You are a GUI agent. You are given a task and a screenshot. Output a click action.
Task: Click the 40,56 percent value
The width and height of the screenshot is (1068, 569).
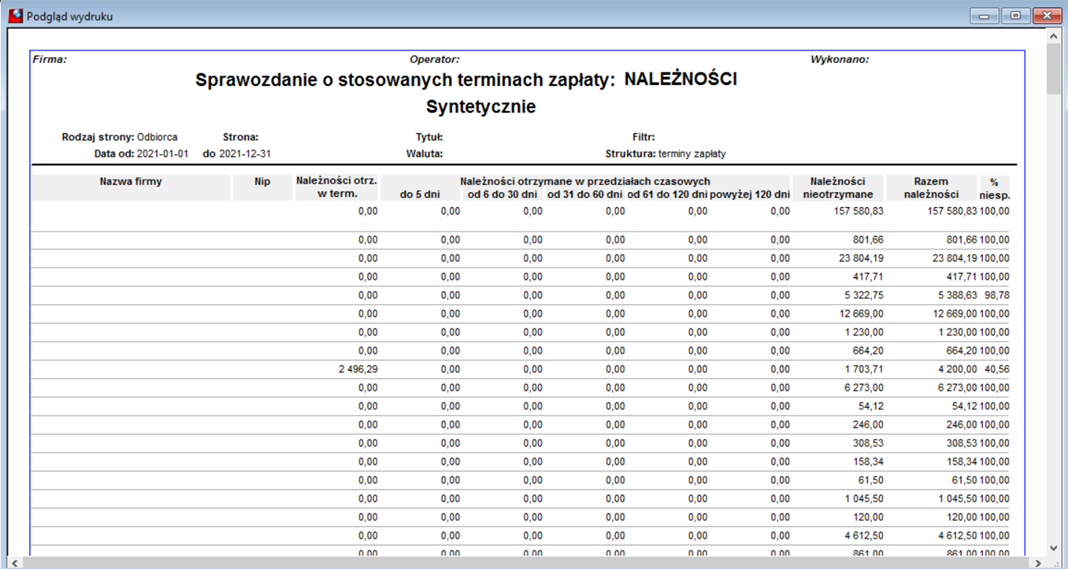997,369
